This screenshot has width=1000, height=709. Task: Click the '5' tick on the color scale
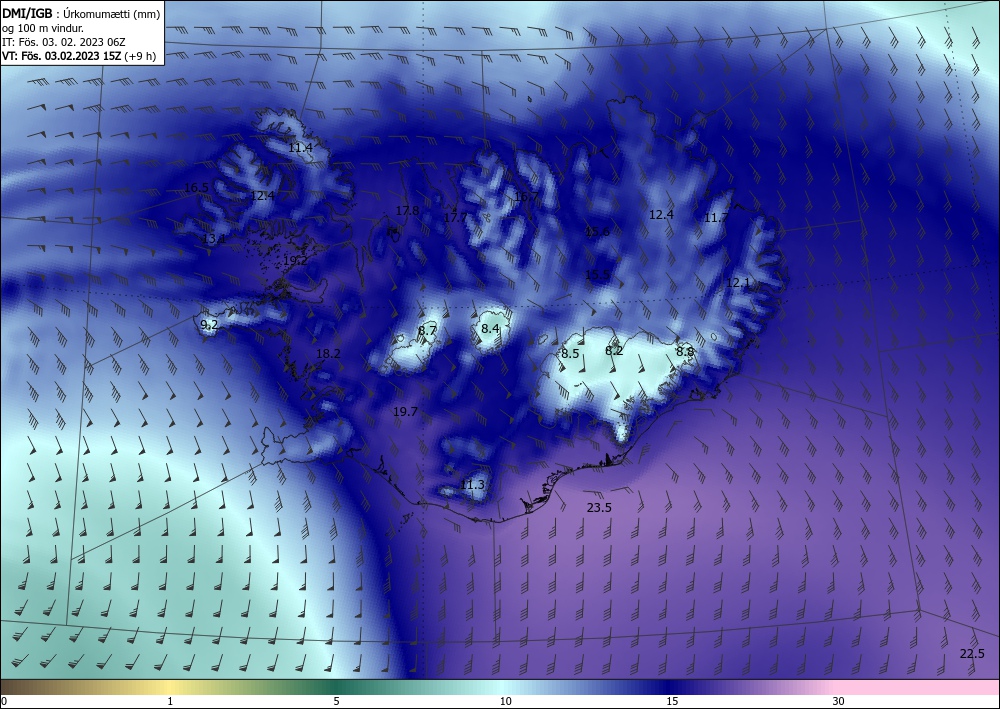(x=336, y=702)
